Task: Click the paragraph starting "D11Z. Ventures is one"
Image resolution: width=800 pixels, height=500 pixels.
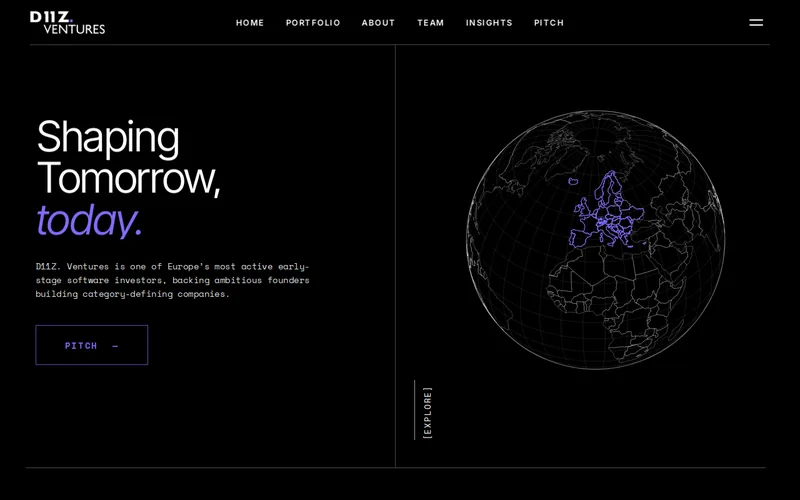Action: coord(172,280)
